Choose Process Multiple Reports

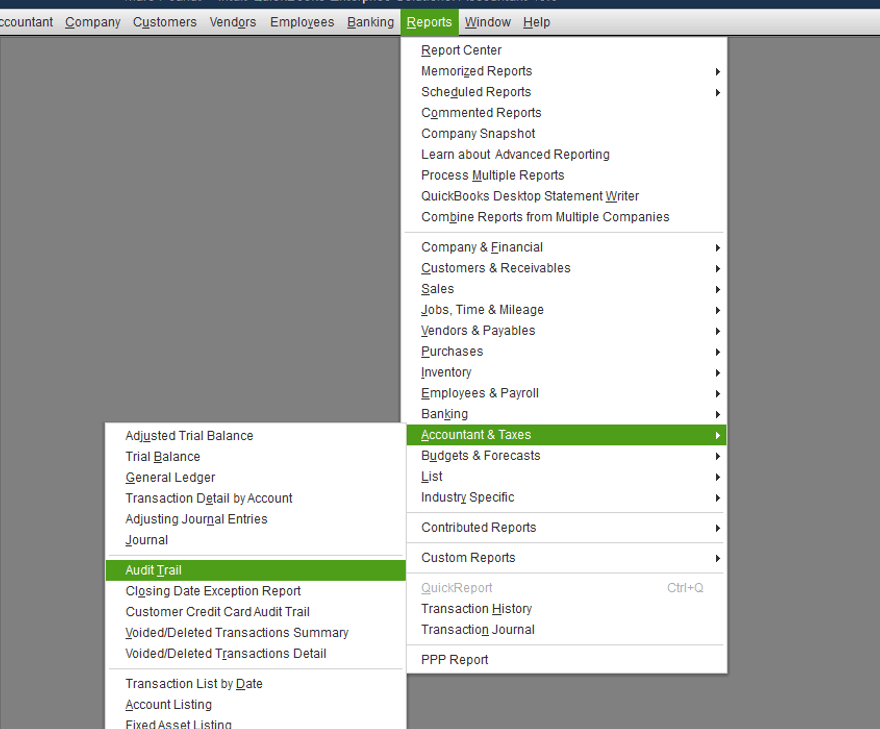point(566,175)
